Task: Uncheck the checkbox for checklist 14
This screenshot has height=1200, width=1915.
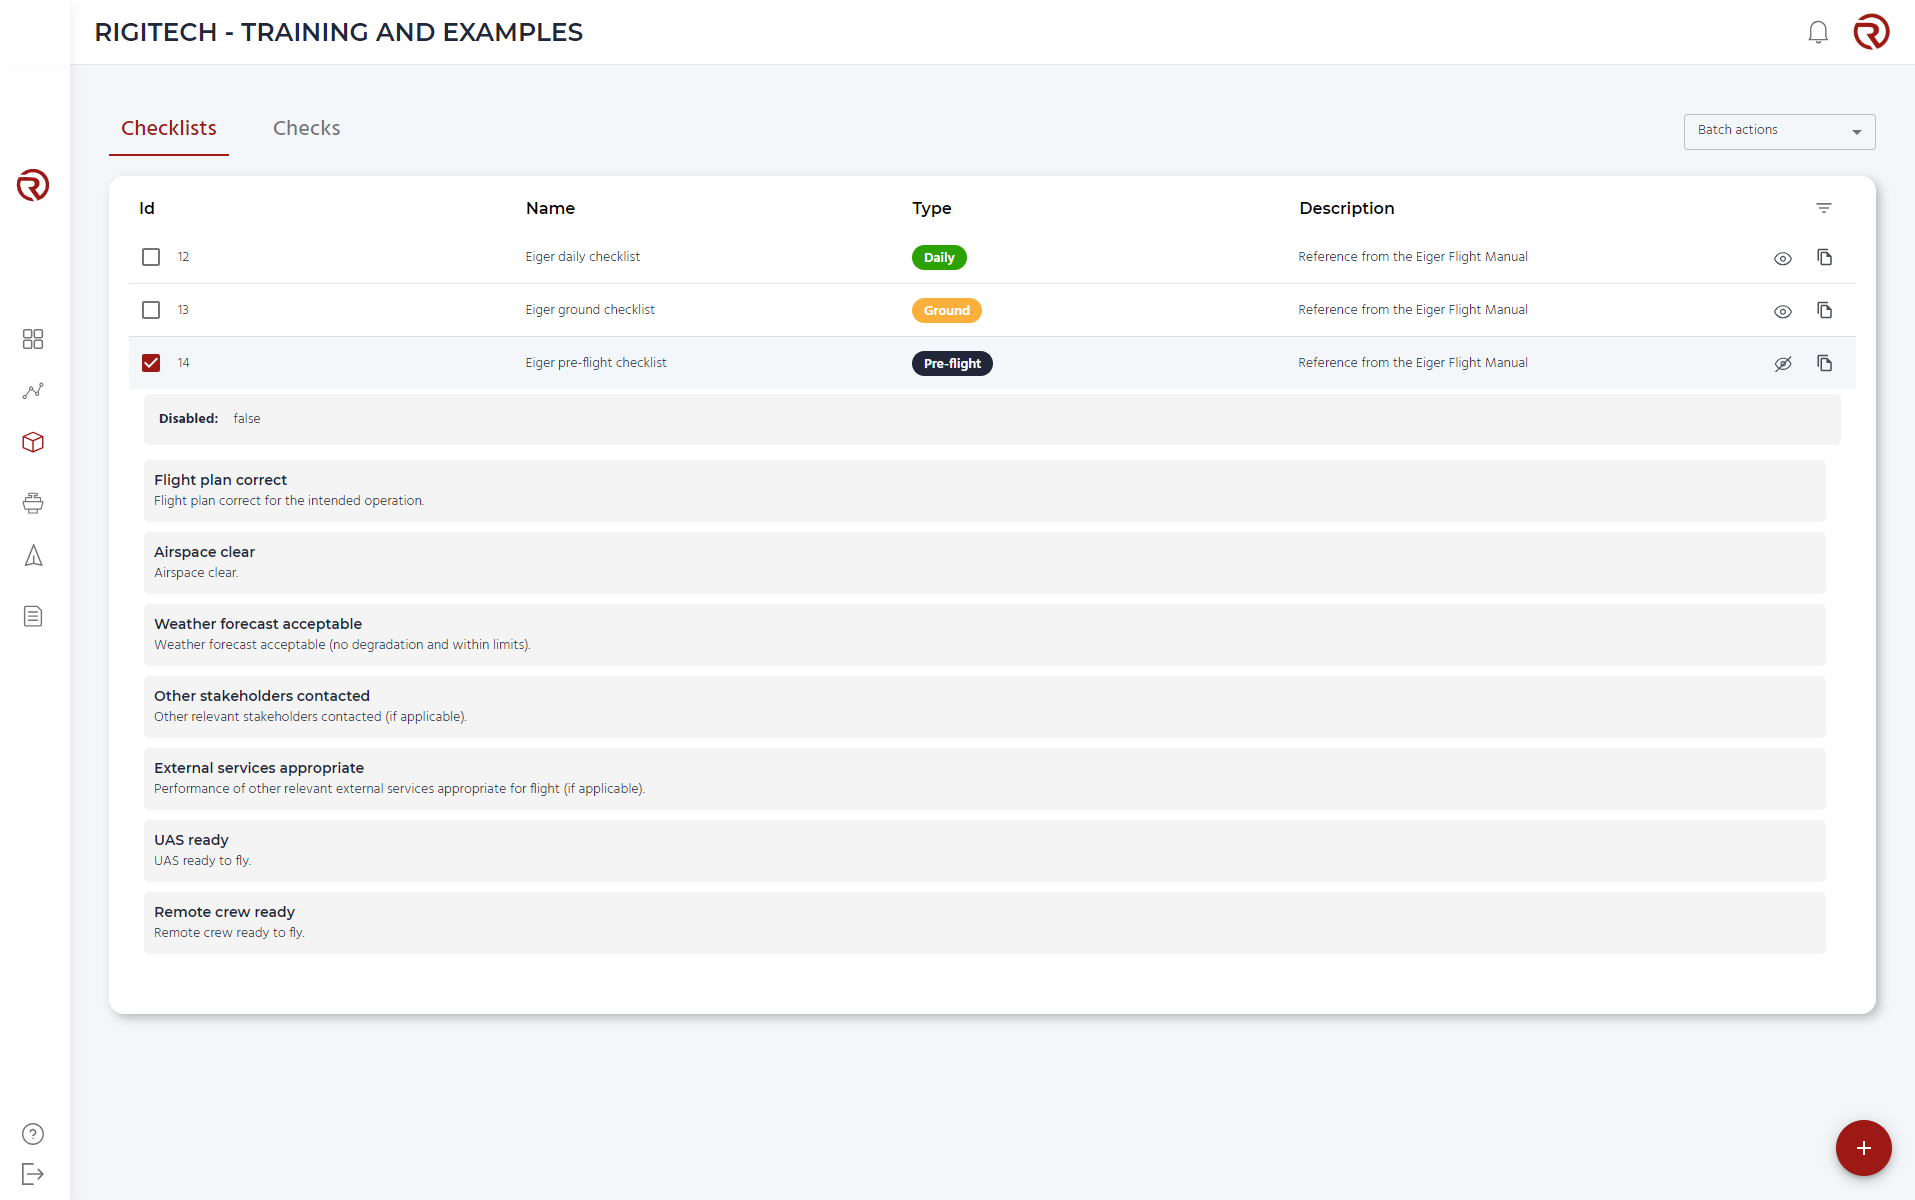Action: pyautogui.click(x=151, y=363)
